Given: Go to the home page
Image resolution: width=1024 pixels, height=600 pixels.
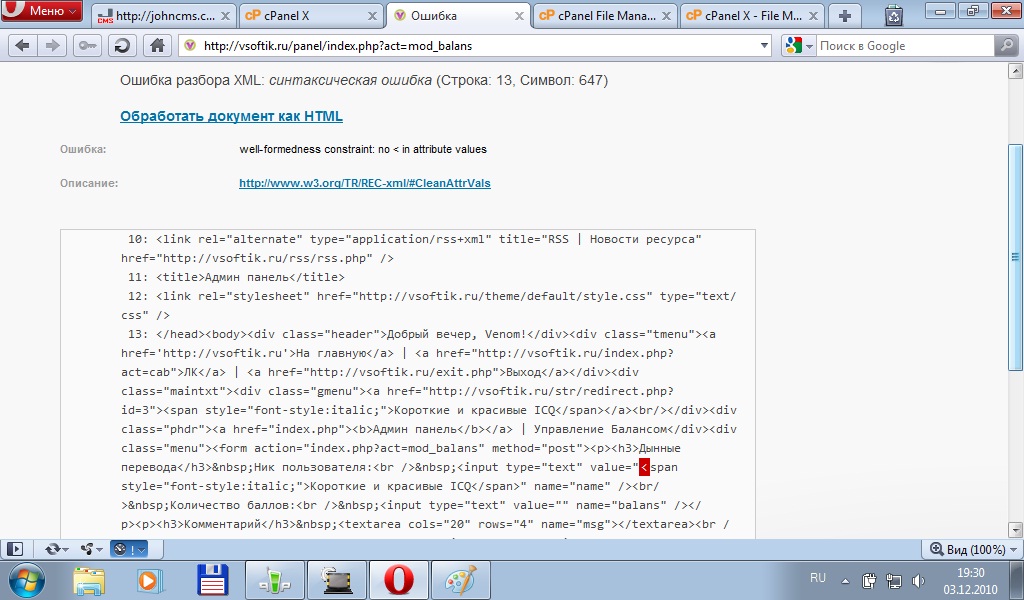Looking at the screenshot, I should tap(157, 46).
